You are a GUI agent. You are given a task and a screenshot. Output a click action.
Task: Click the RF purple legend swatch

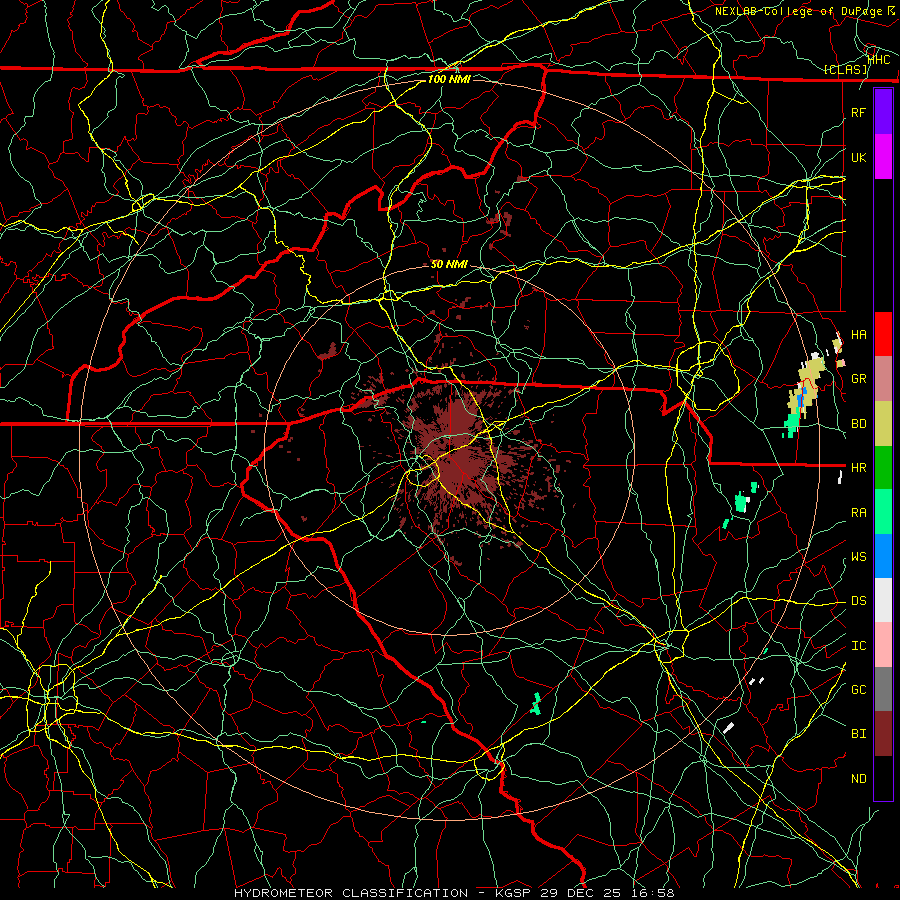pyautogui.click(x=883, y=112)
